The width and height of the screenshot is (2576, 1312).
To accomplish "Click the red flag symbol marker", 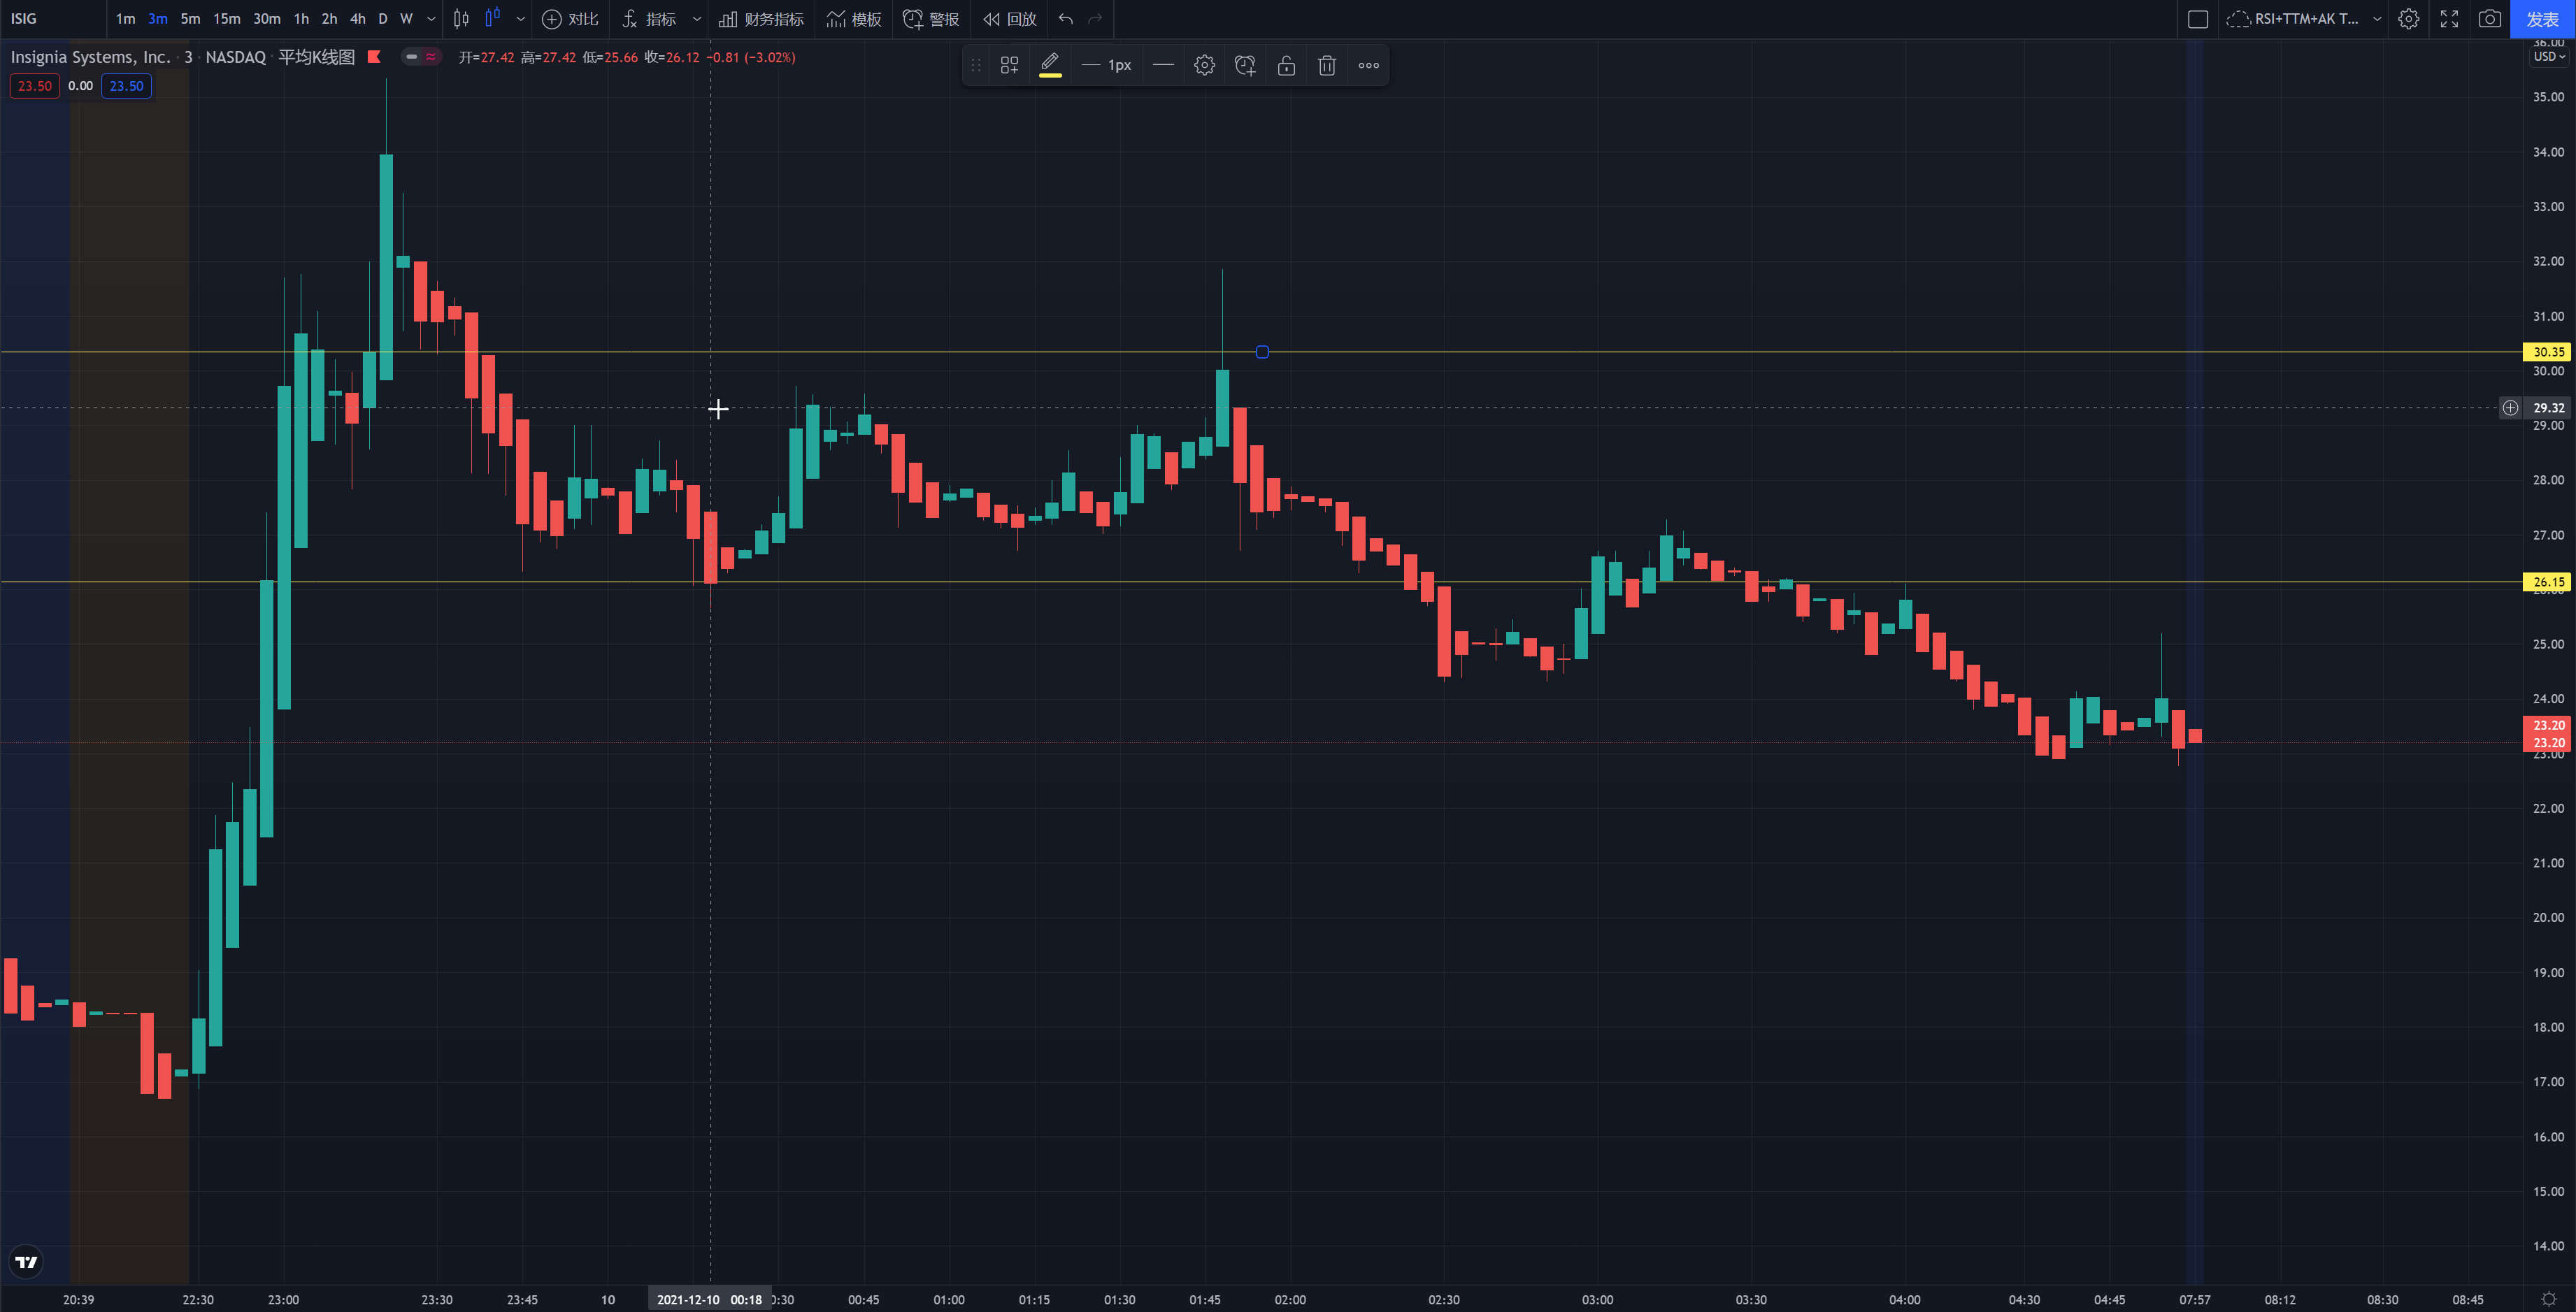I will tap(374, 57).
